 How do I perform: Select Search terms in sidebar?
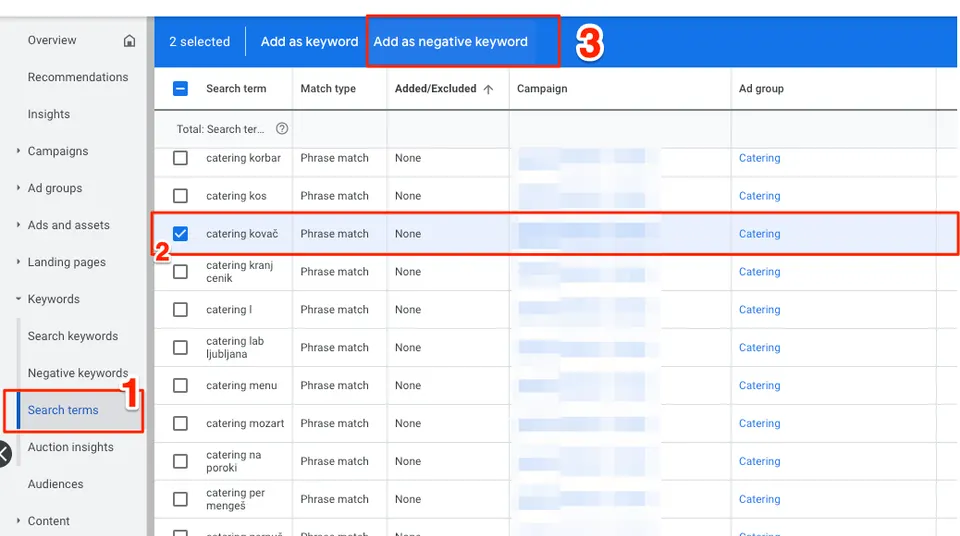62,410
